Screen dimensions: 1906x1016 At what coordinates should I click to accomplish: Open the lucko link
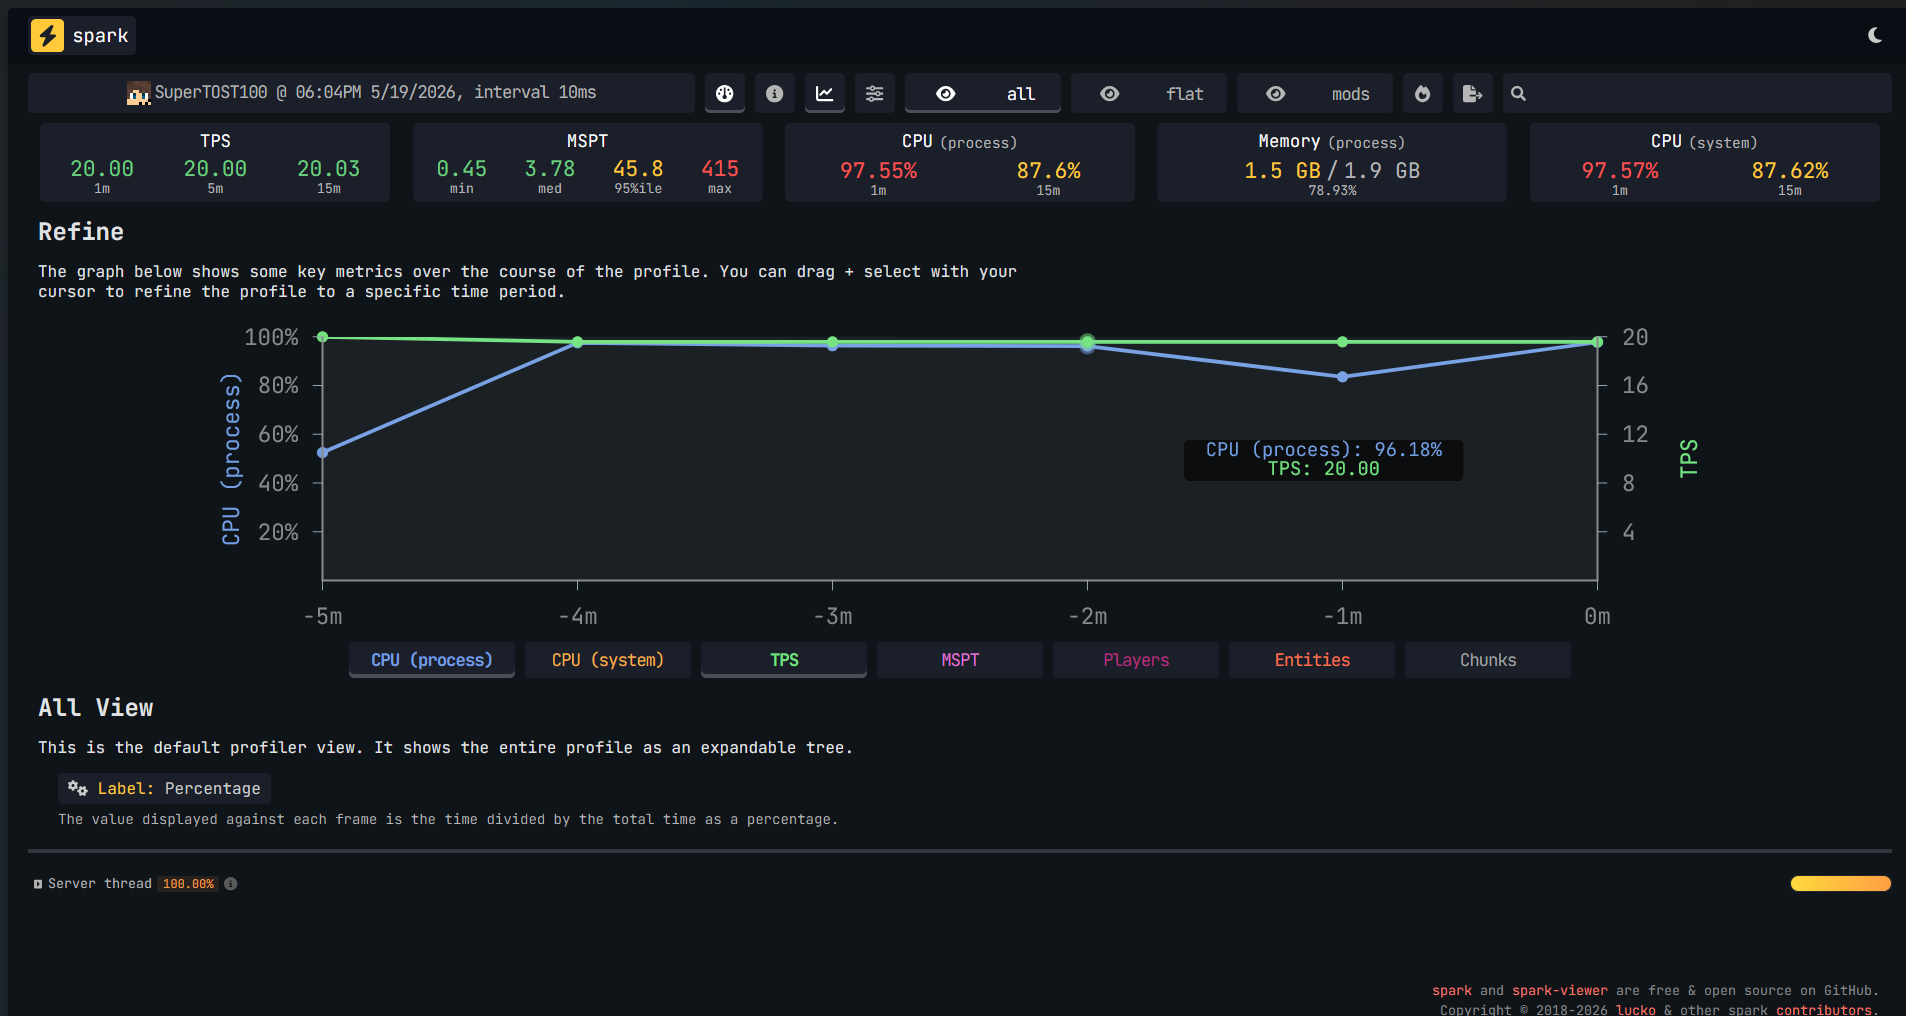click(1635, 1009)
